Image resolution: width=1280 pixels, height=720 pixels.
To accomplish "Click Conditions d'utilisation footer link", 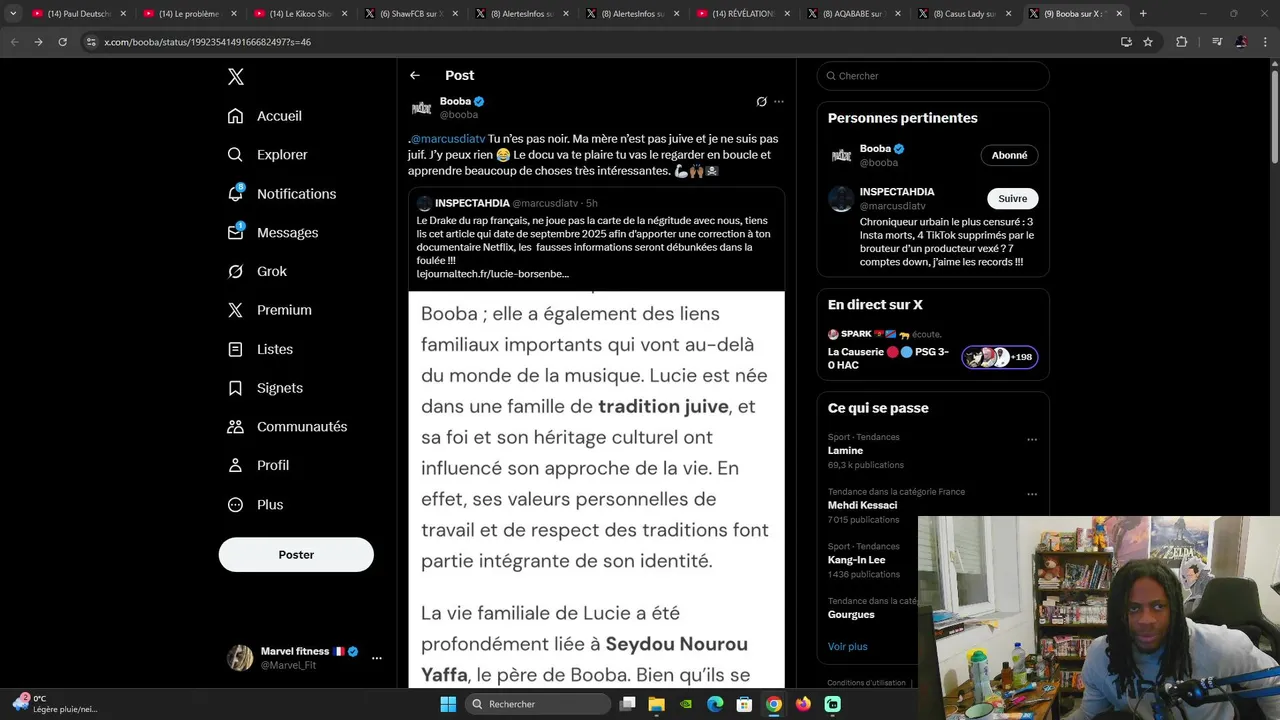I will (866, 683).
